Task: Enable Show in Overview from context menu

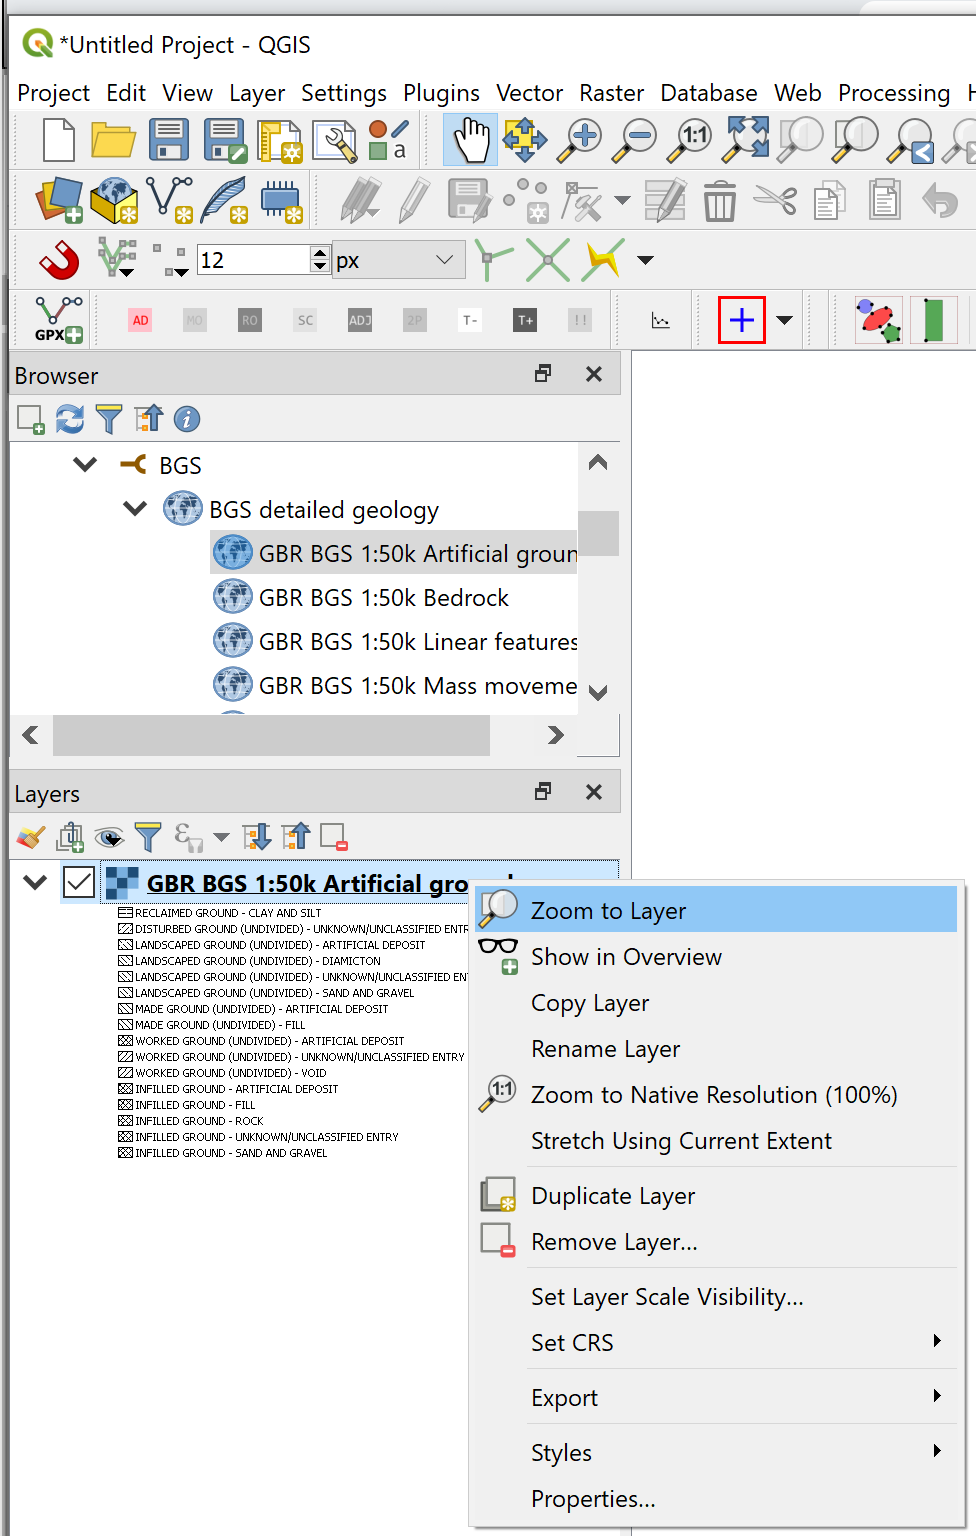Action: click(626, 956)
